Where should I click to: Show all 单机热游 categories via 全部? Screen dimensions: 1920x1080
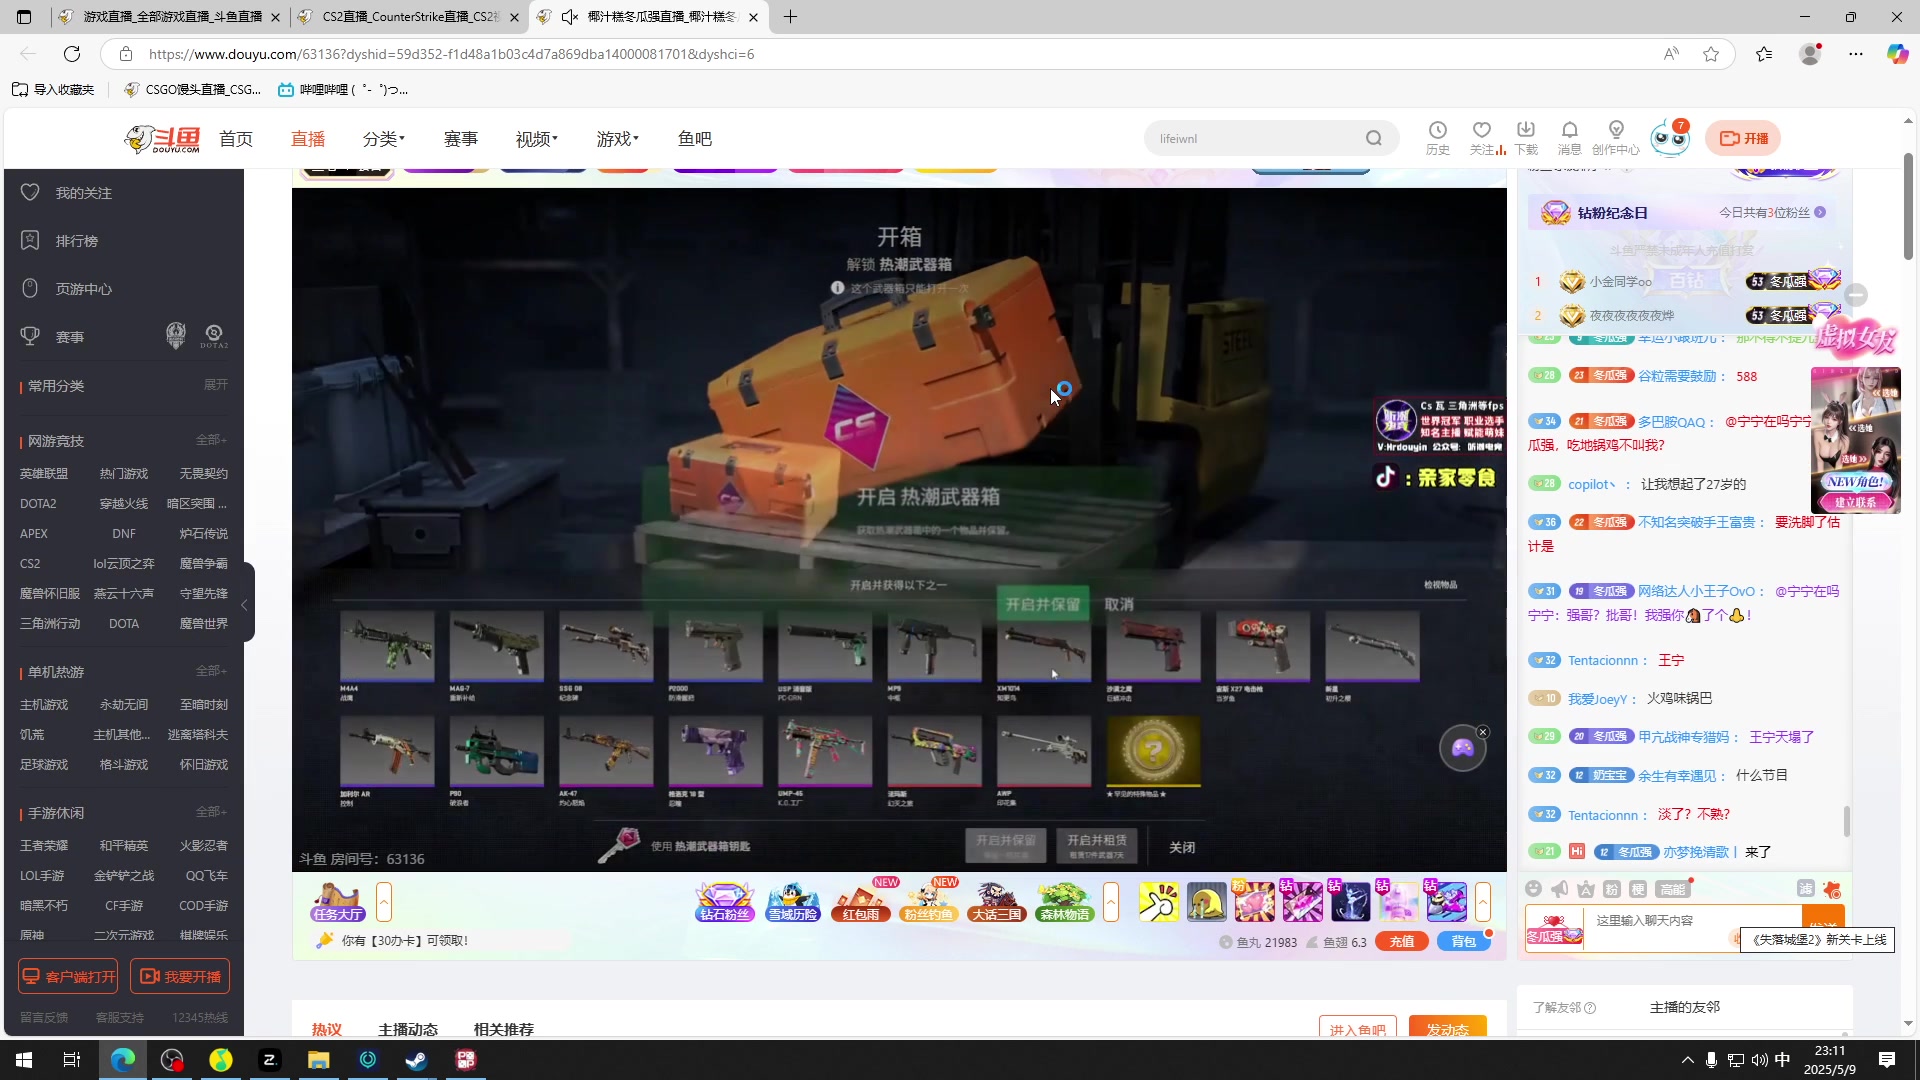point(211,671)
